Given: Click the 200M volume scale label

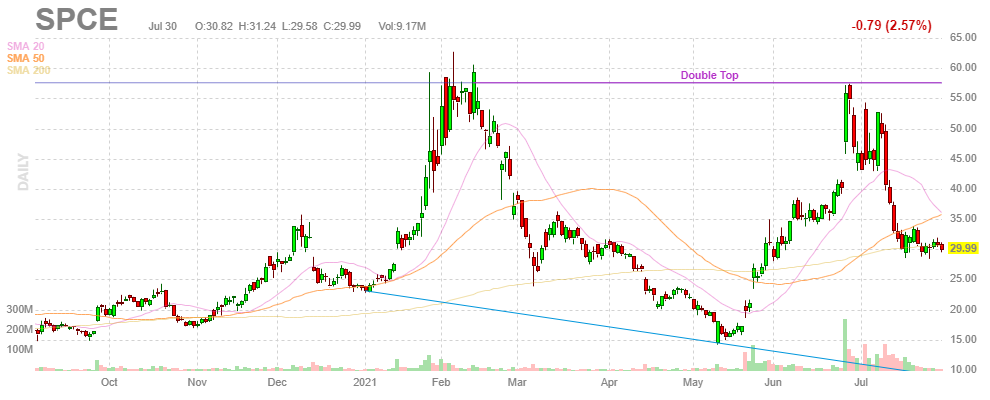Looking at the screenshot, I should [x=20, y=330].
